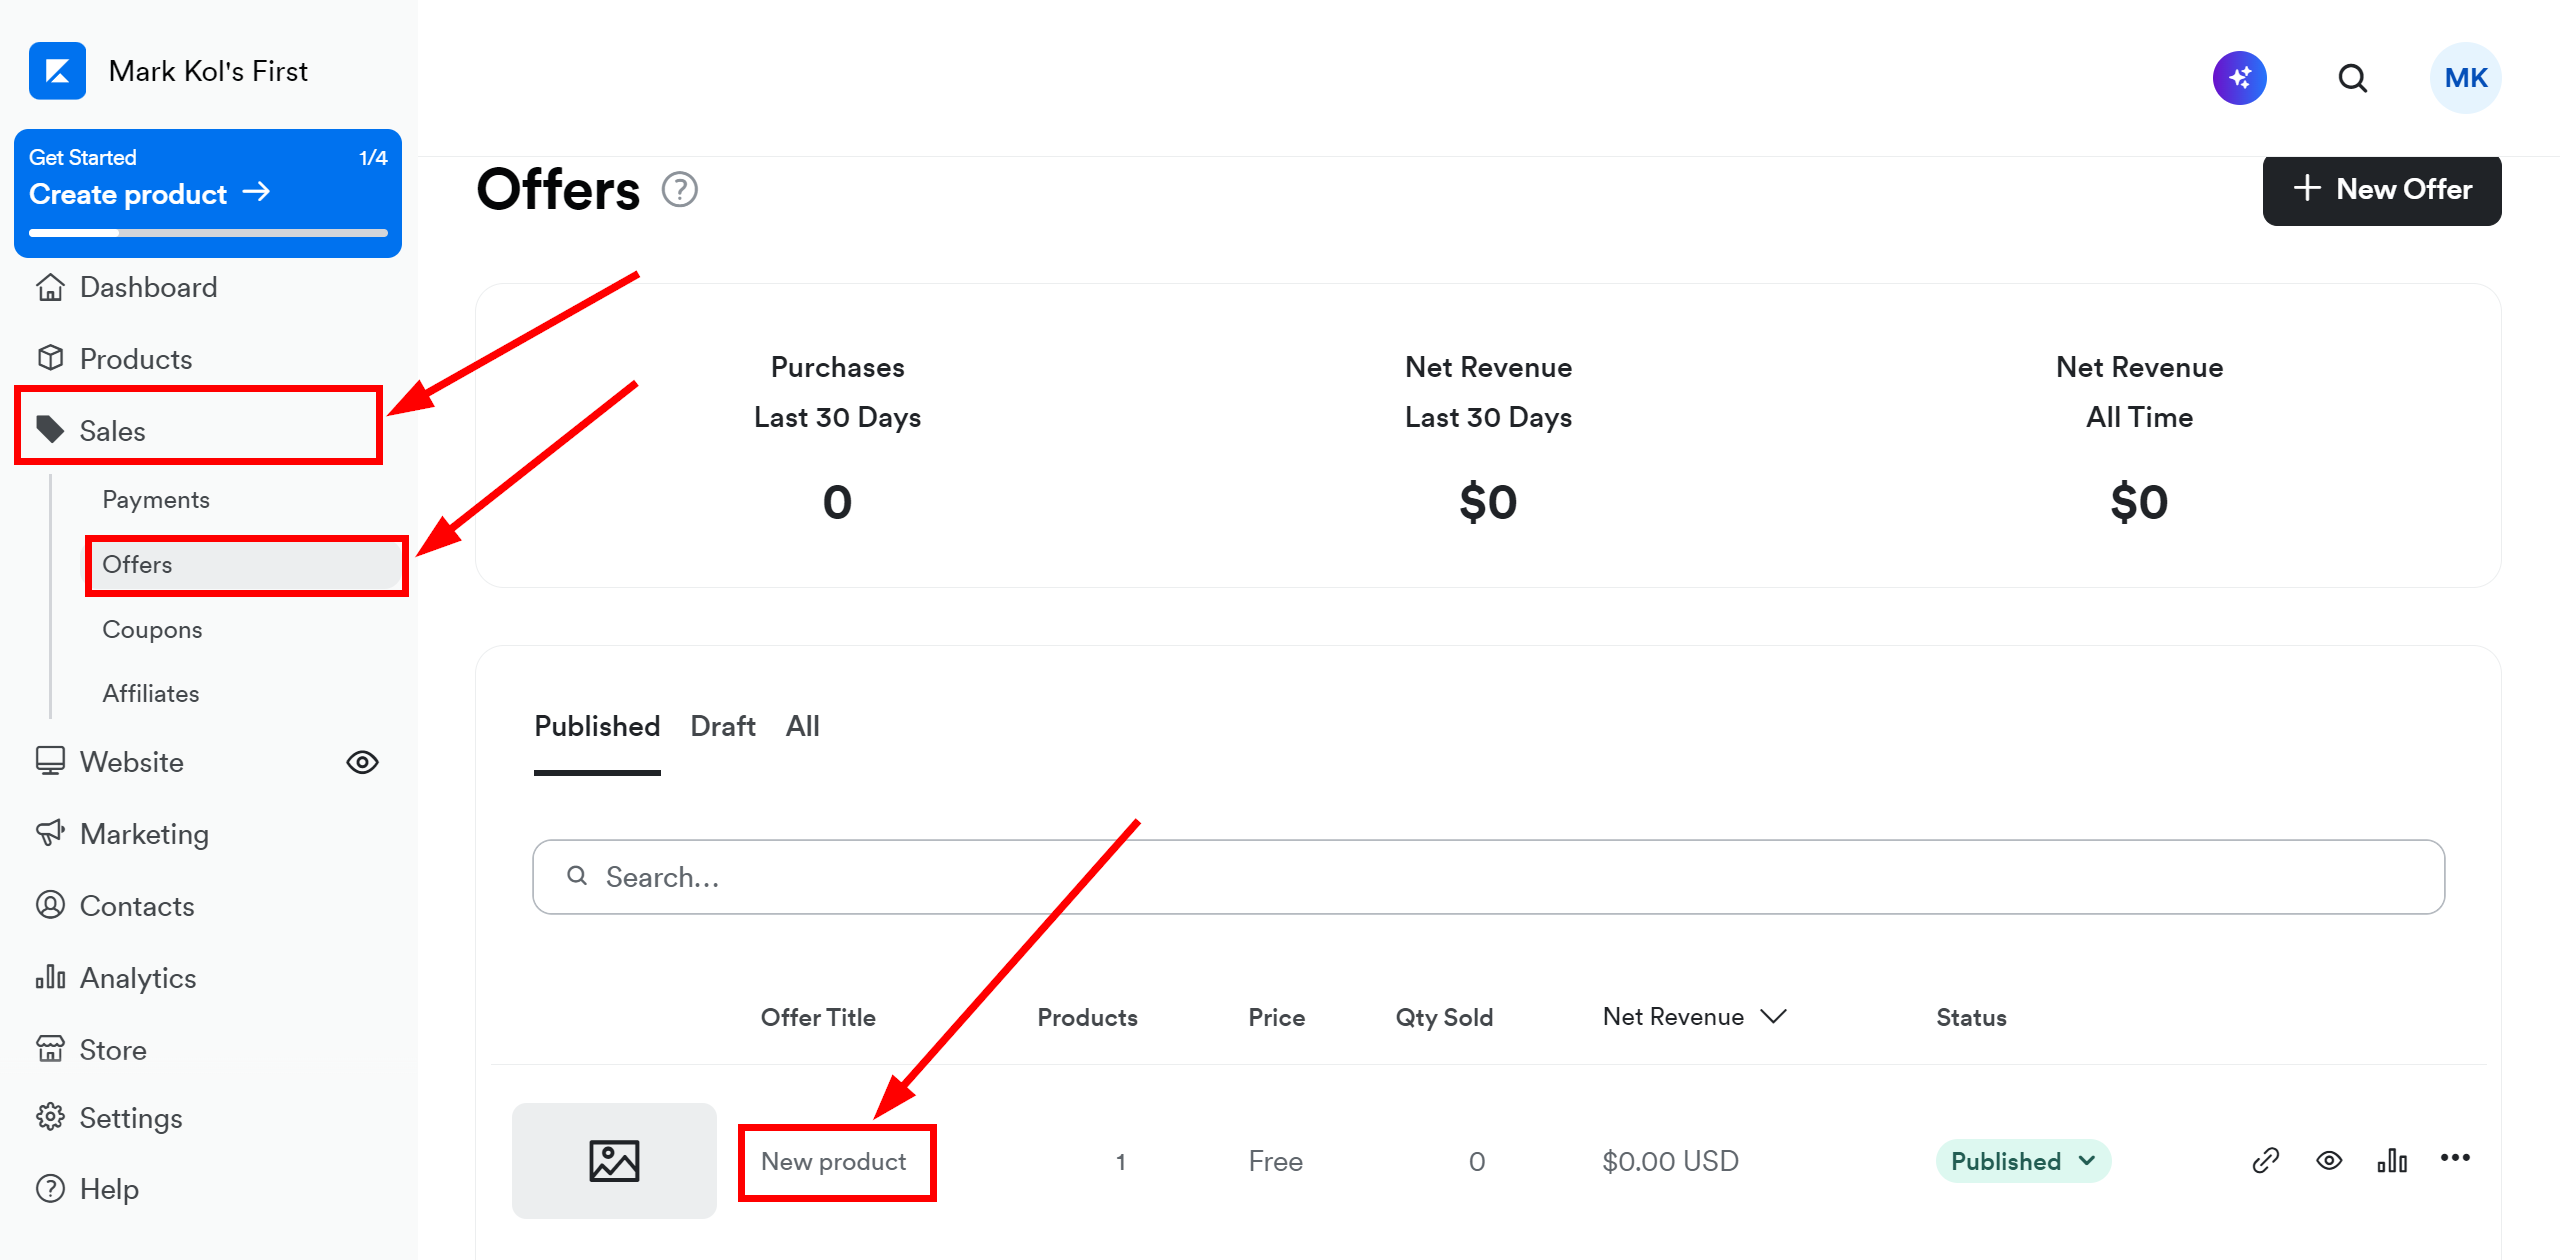The width and height of the screenshot is (2560, 1260).
Task: Copy the offer link with chain icon
Action: [x=2265, y=1160]
